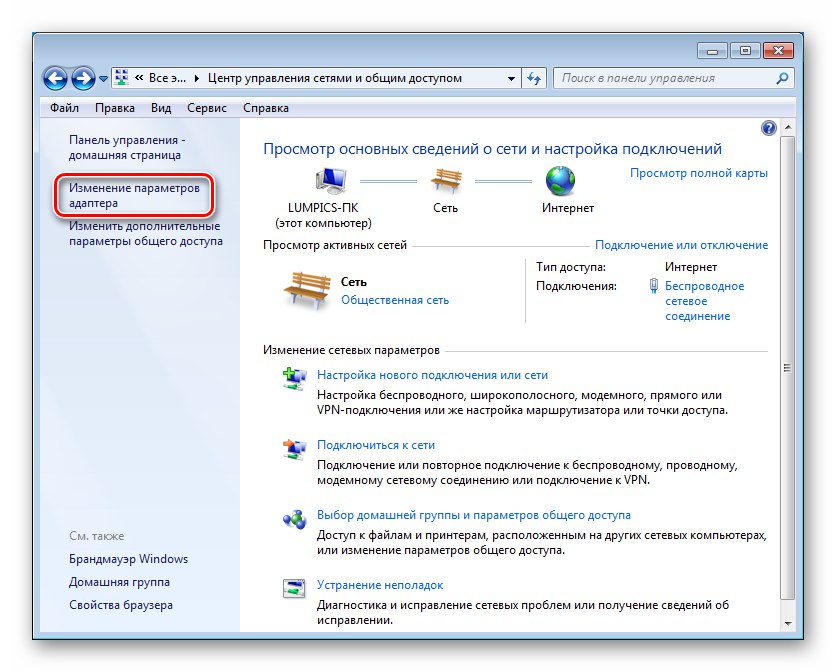Open the Справка menu
Screen dimensions: 836x672
click(266, 108)
